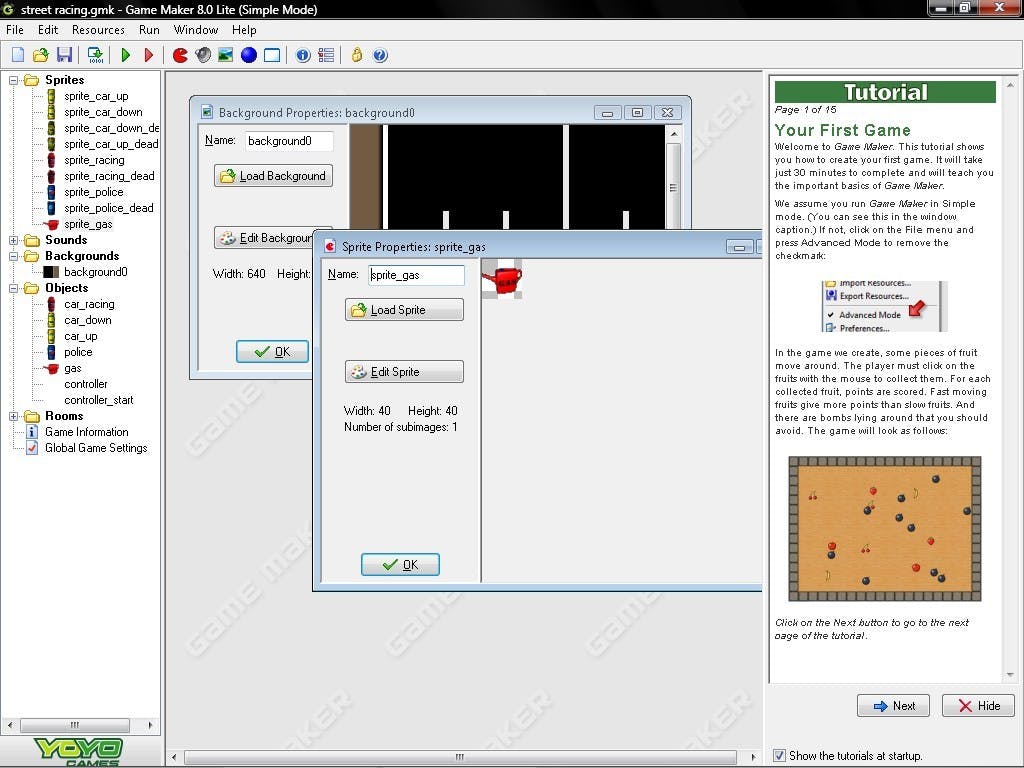Image resolution: width=1024 pixels, height=768 pixels.
Task: Create a stand-alone executable icon
Action: click(x=95, y=56)
